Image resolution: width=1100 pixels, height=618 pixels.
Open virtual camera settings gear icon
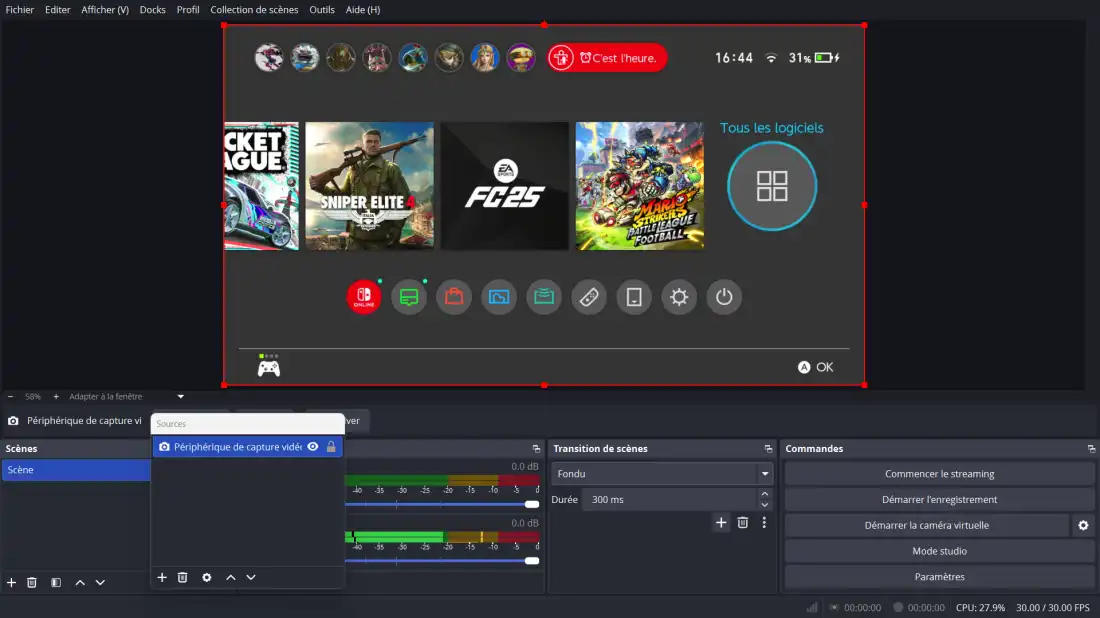coord(1083,525)
